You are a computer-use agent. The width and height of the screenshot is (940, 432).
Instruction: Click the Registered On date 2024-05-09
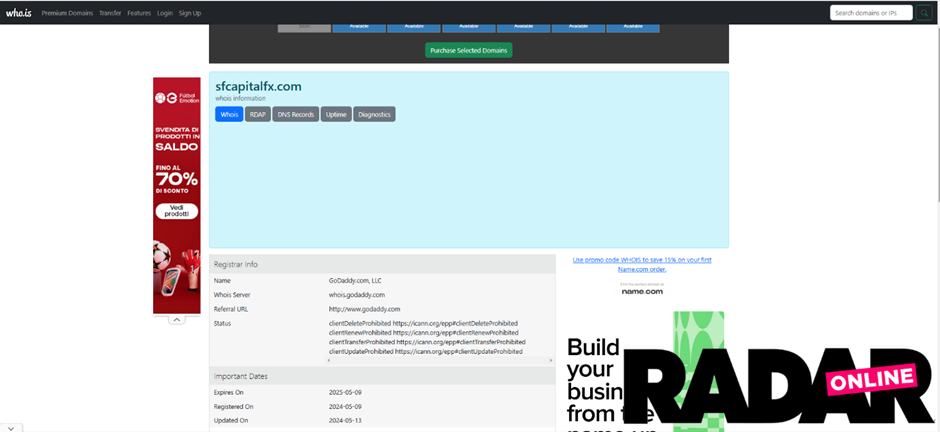345,407
